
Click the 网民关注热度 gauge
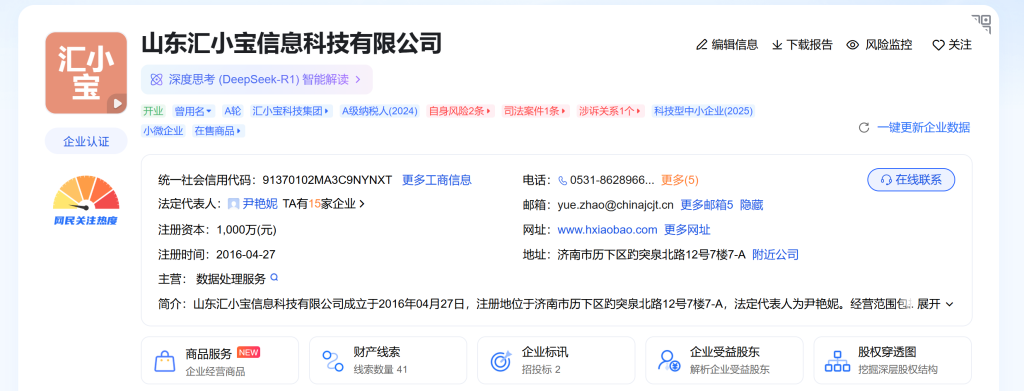(x=86, y=200)
